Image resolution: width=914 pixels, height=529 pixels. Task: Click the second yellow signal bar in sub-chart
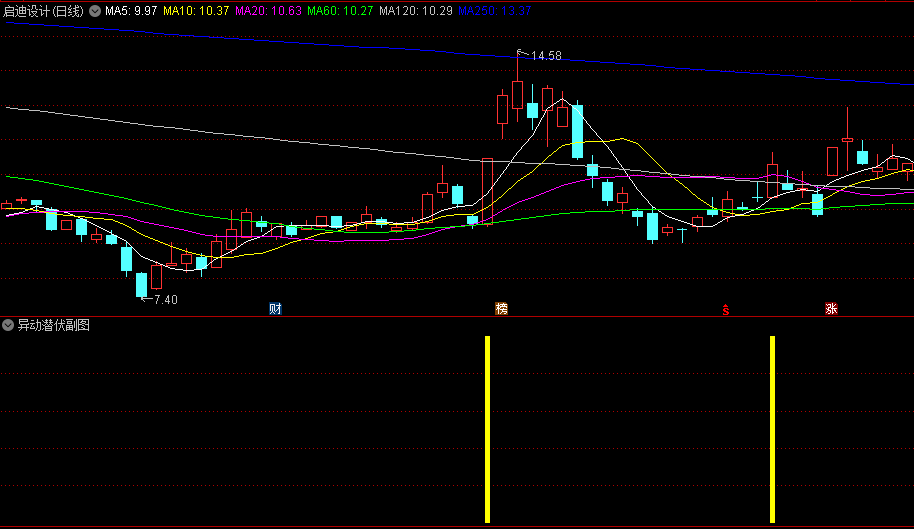point(772,429)
